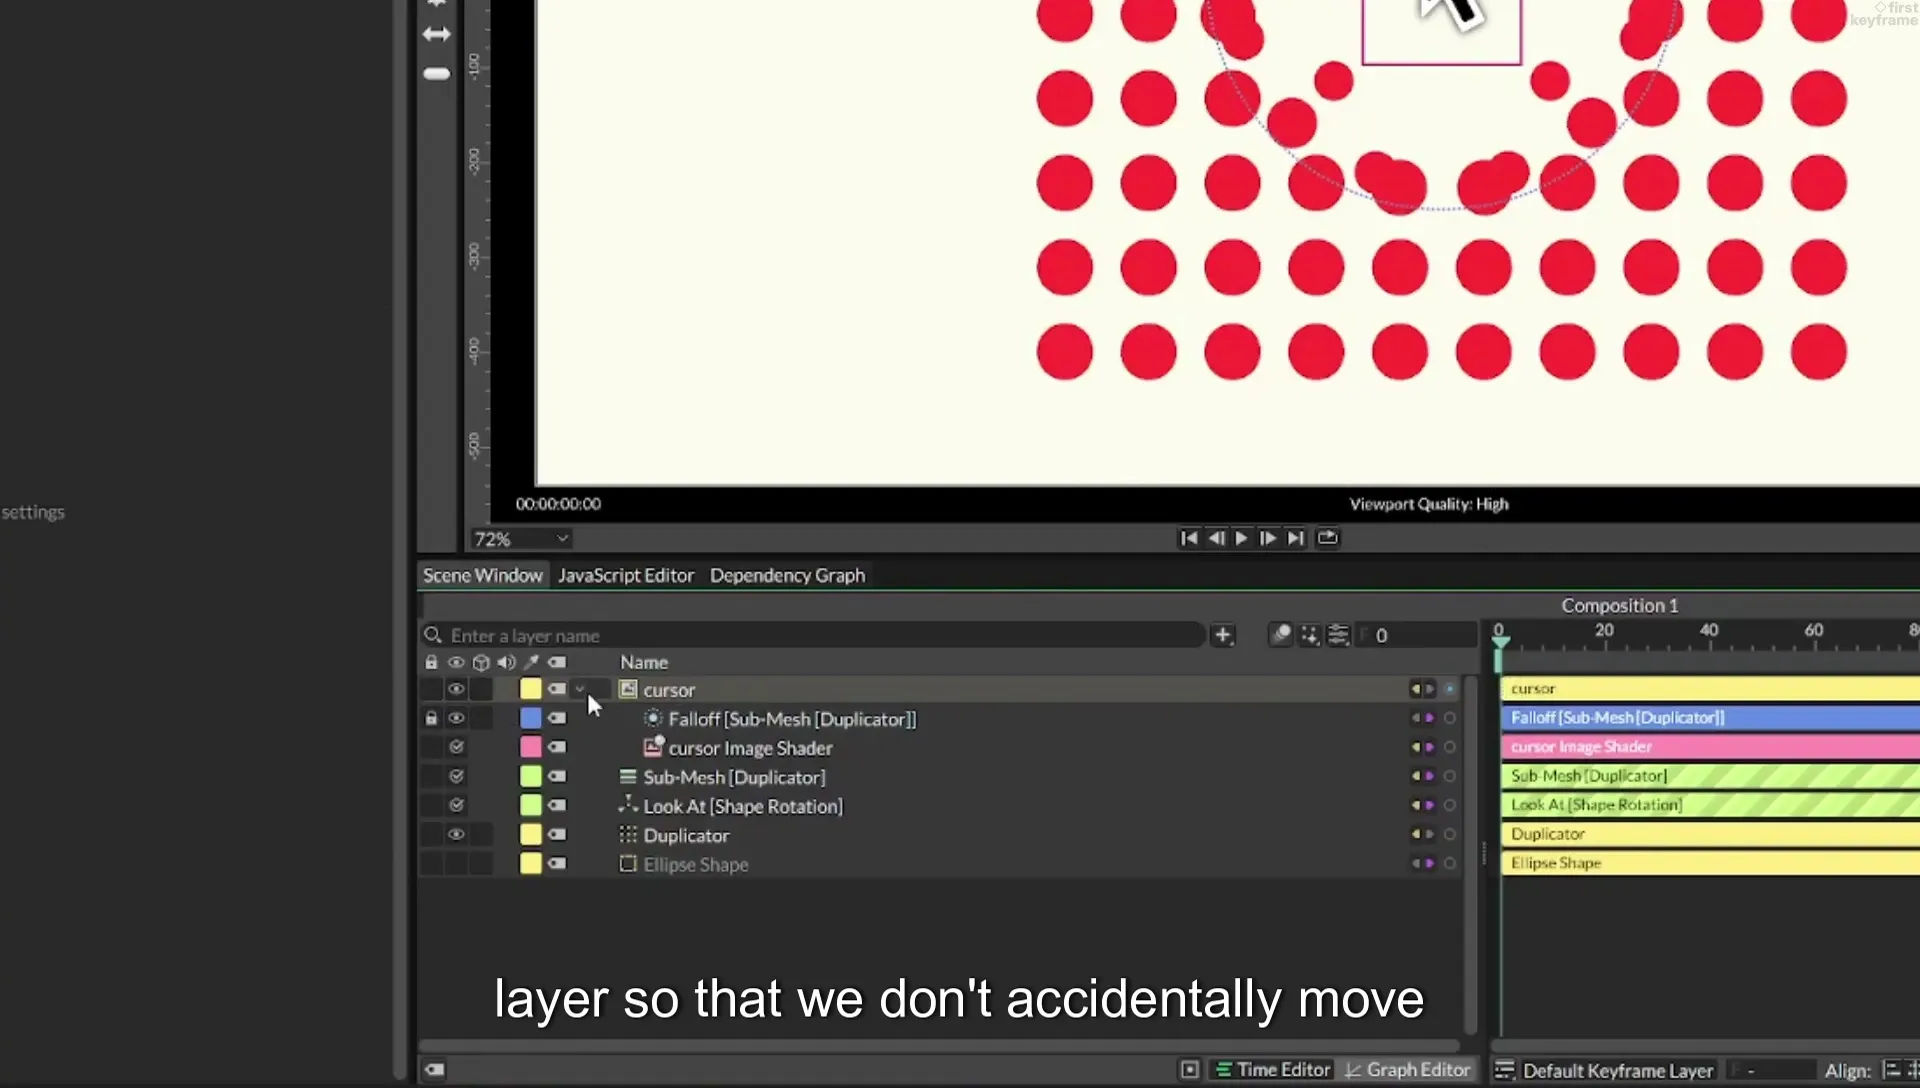The height and width of the screenshot is (1088, 1920).
Task: Toggle the motion blur icon in the timeline toolbar
Action: point(1281,635)
